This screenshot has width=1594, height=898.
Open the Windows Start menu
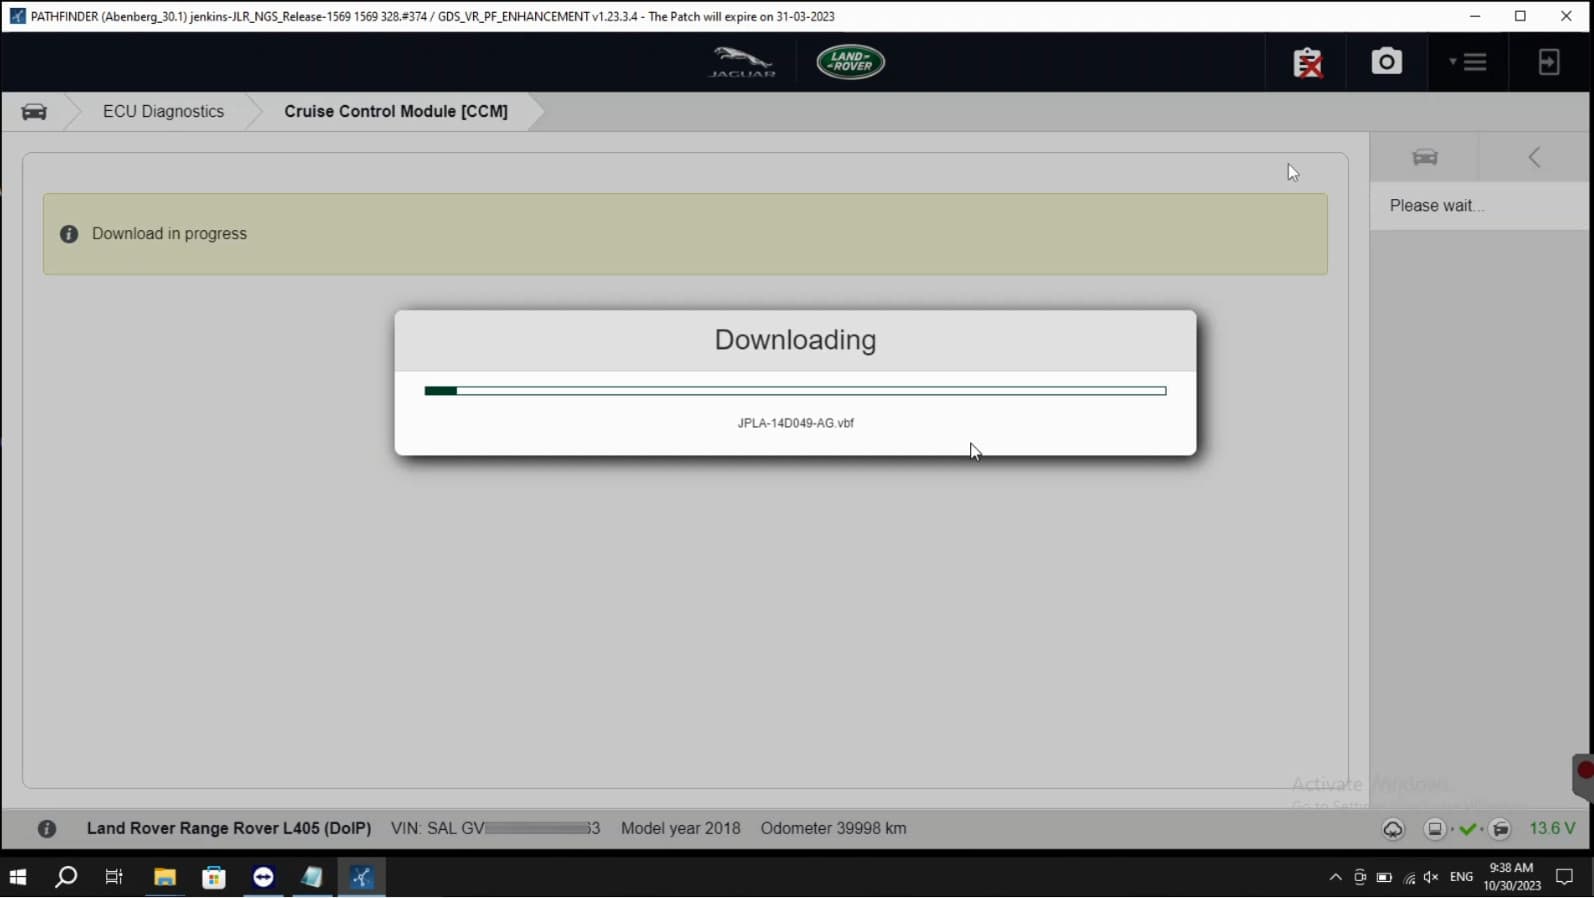pyautogui.click(x=17, y=877)
